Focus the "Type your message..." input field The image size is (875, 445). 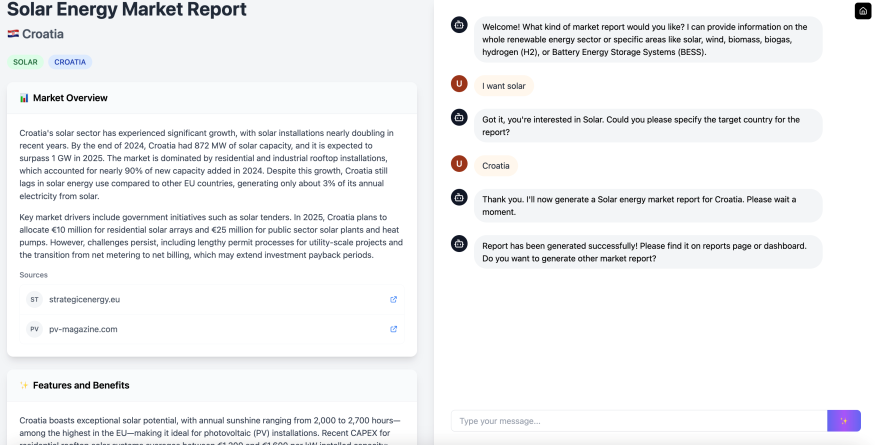click(638, 421)
